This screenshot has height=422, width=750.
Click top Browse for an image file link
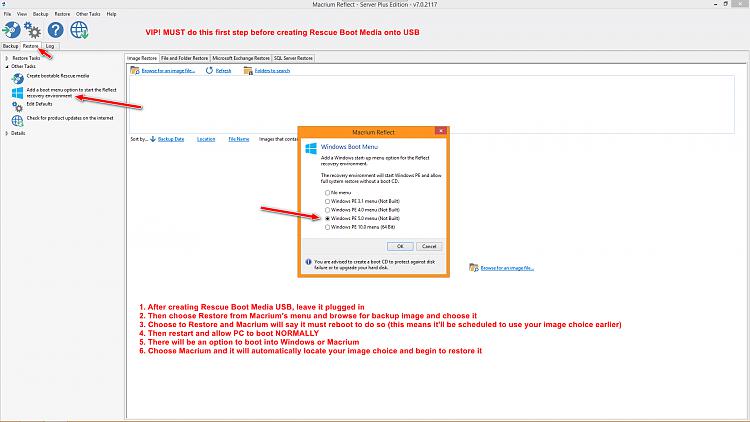[168, 71]
